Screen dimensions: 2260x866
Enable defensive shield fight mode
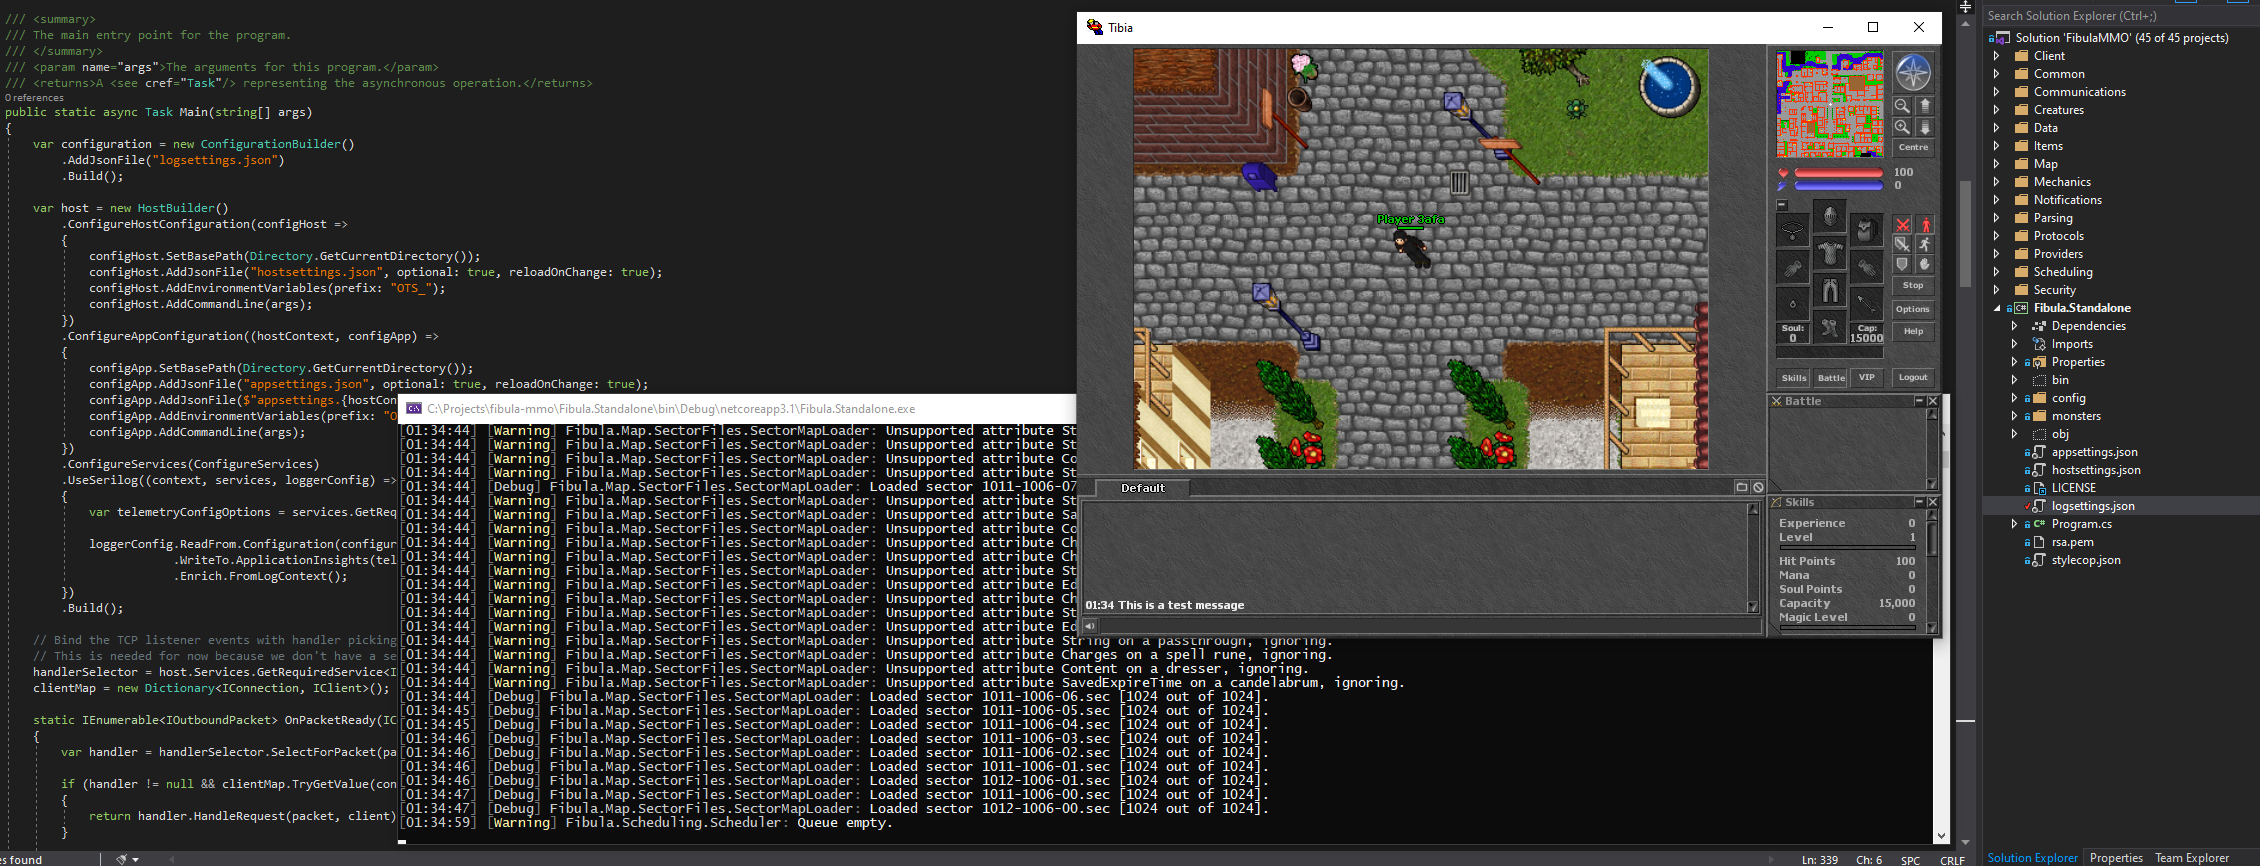[1903, 264]
